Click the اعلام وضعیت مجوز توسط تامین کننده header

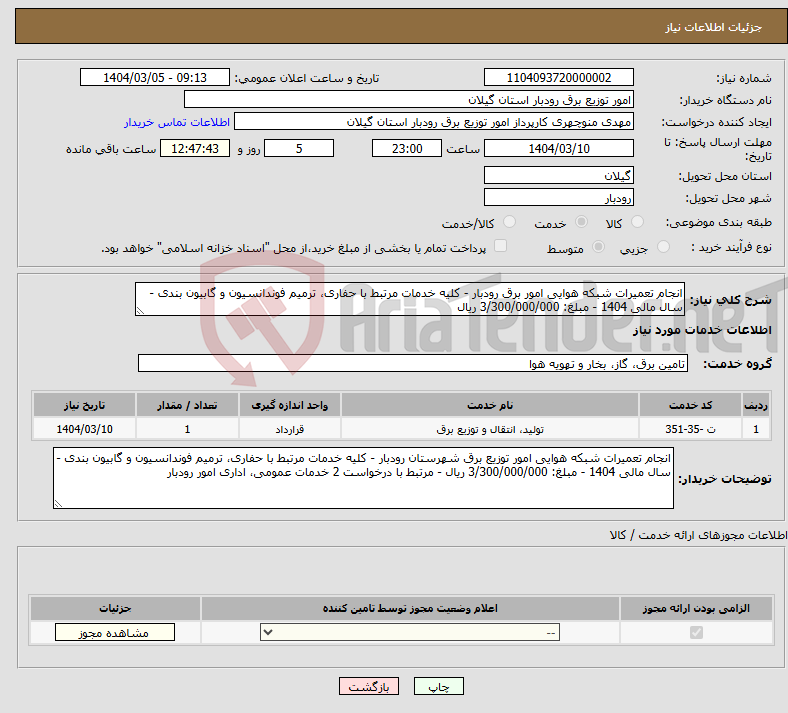tap(410, 608)
